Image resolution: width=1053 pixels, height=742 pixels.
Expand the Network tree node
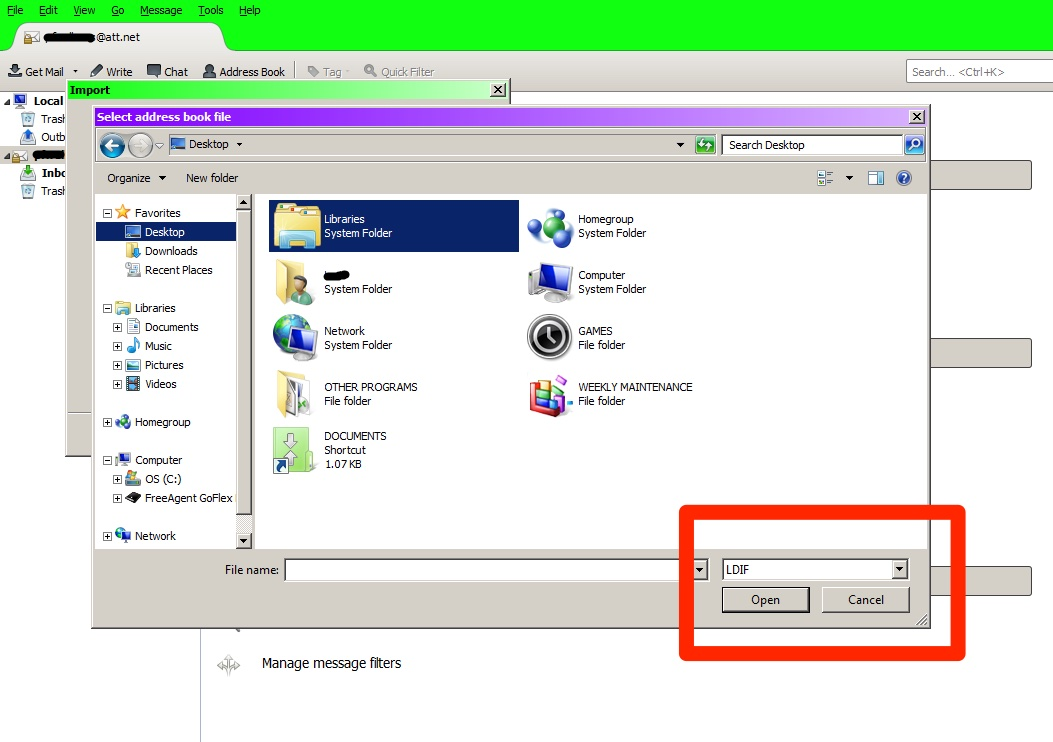[107, 537]
